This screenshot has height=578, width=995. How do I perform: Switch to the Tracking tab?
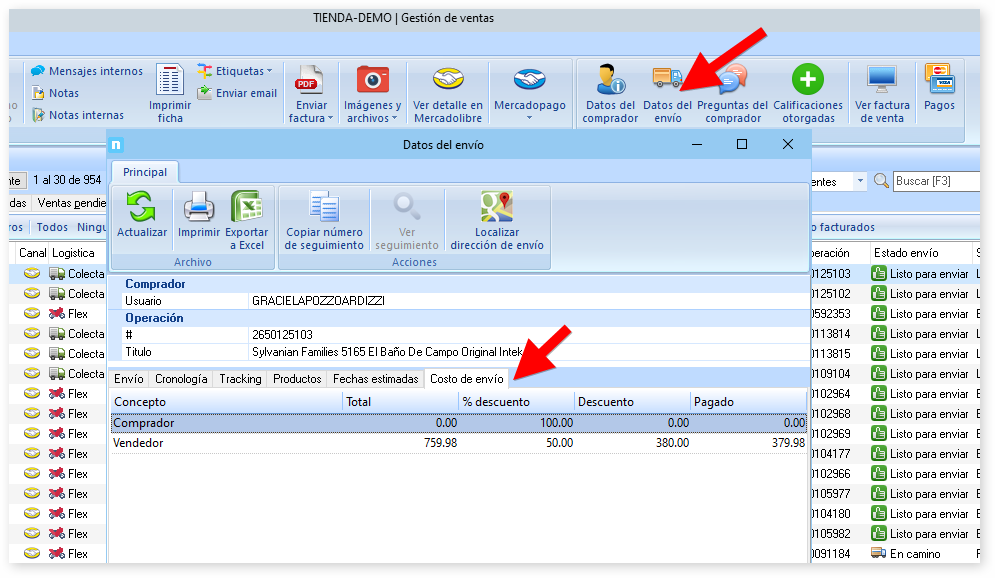tap(240, 379)
